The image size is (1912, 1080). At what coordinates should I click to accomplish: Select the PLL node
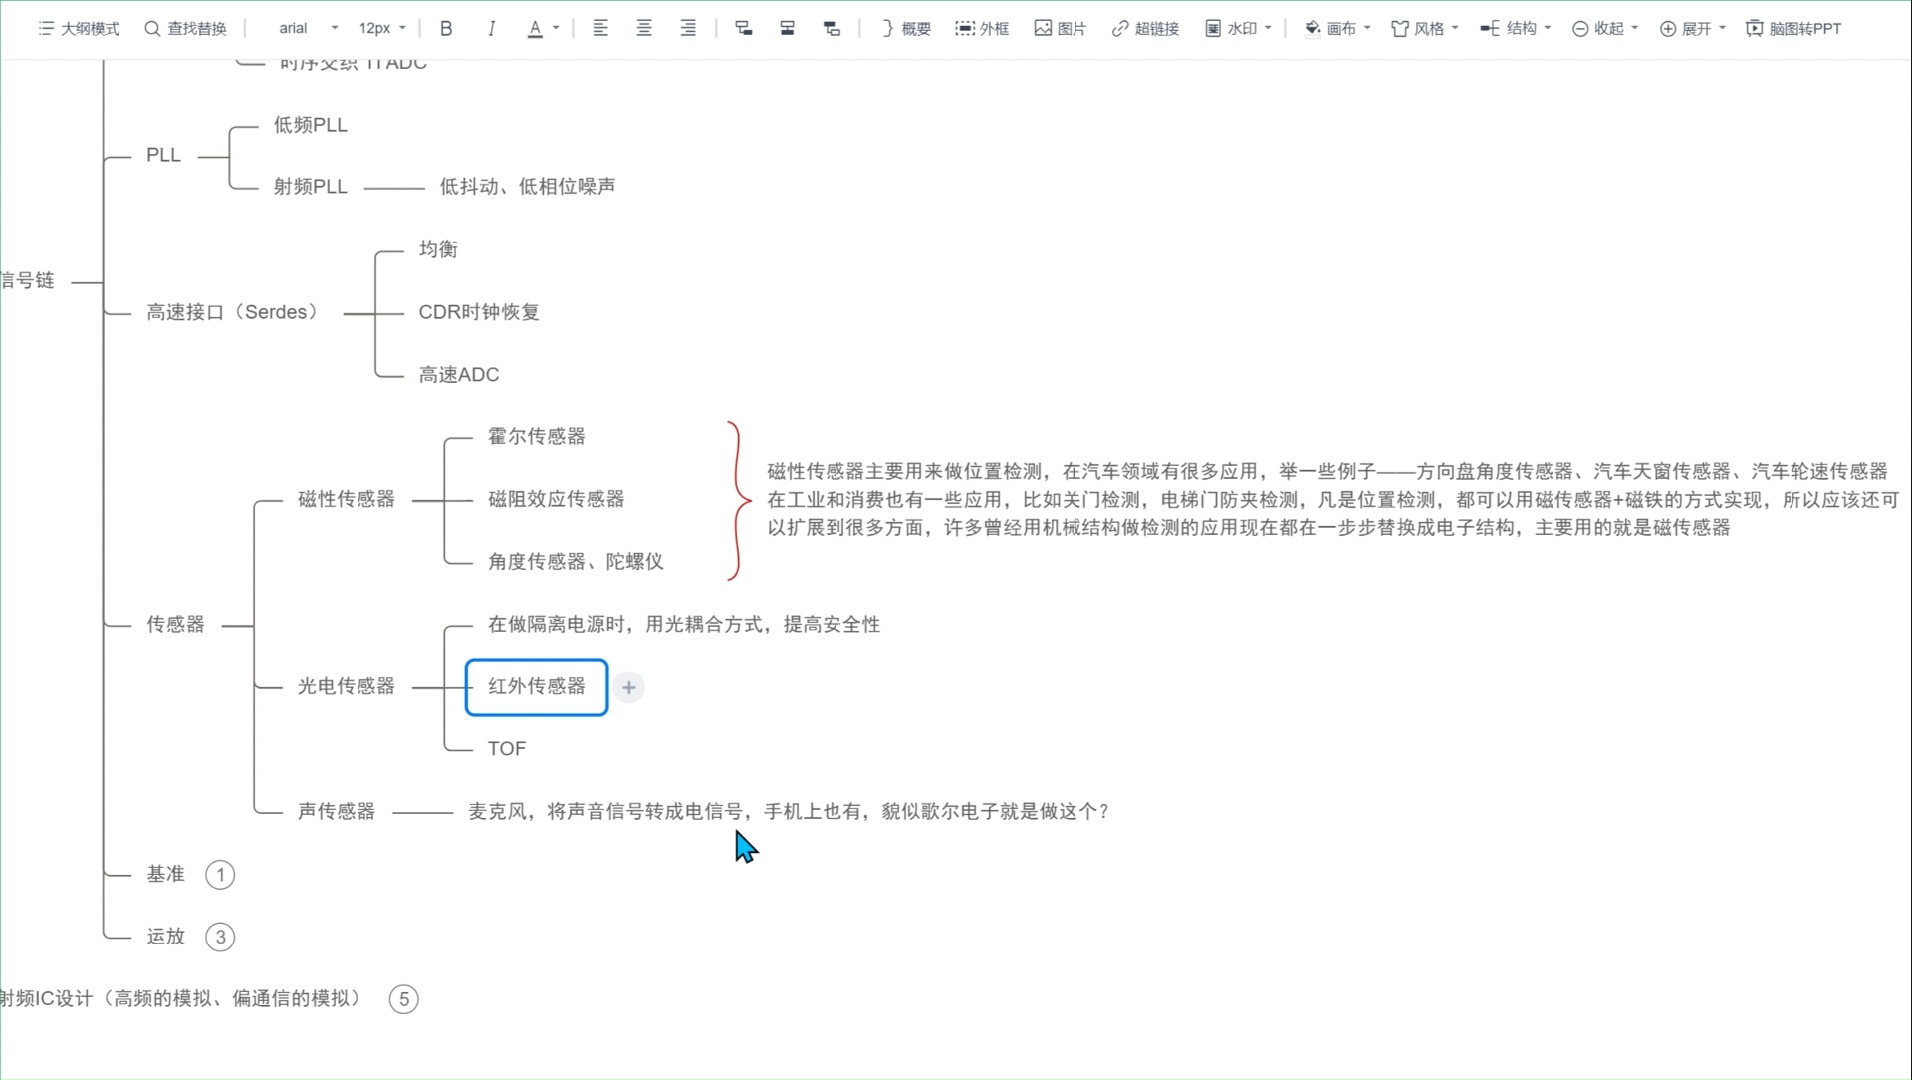(163, 155)
